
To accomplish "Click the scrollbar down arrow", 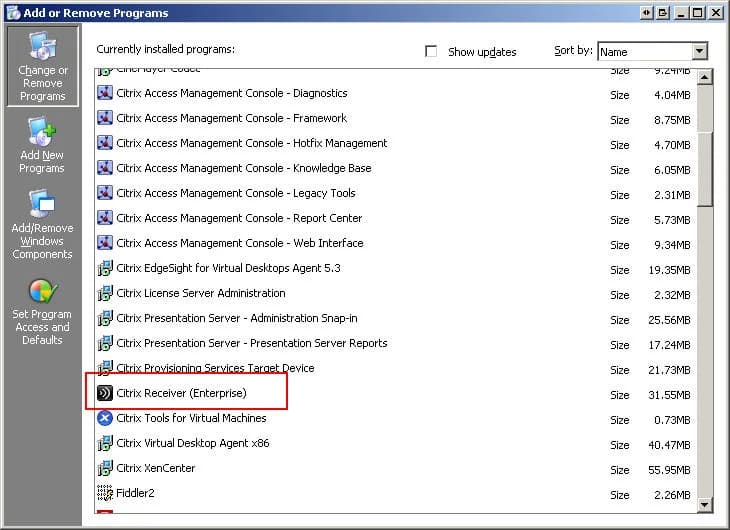I will point(705,504).
